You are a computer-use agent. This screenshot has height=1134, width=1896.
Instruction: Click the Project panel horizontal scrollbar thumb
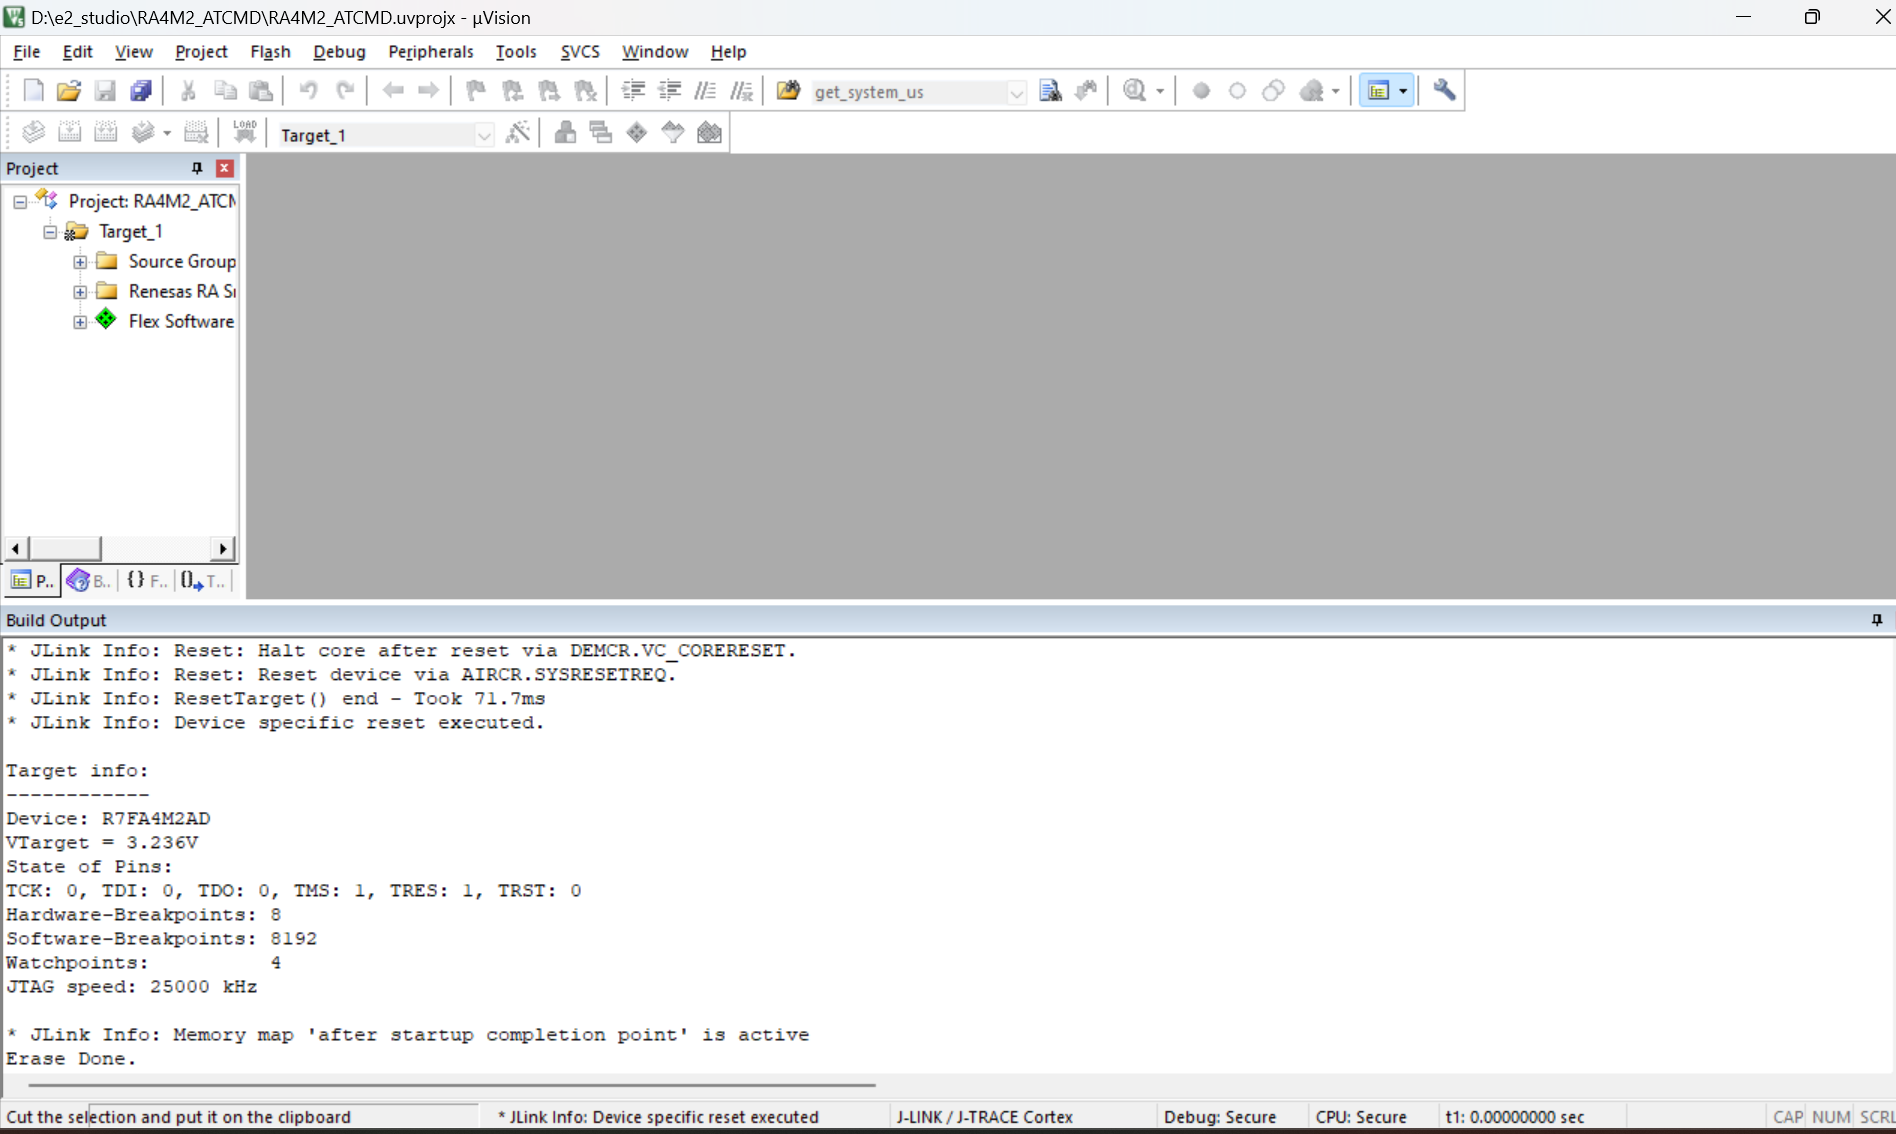pyautogui.click(x=65, y=548)
